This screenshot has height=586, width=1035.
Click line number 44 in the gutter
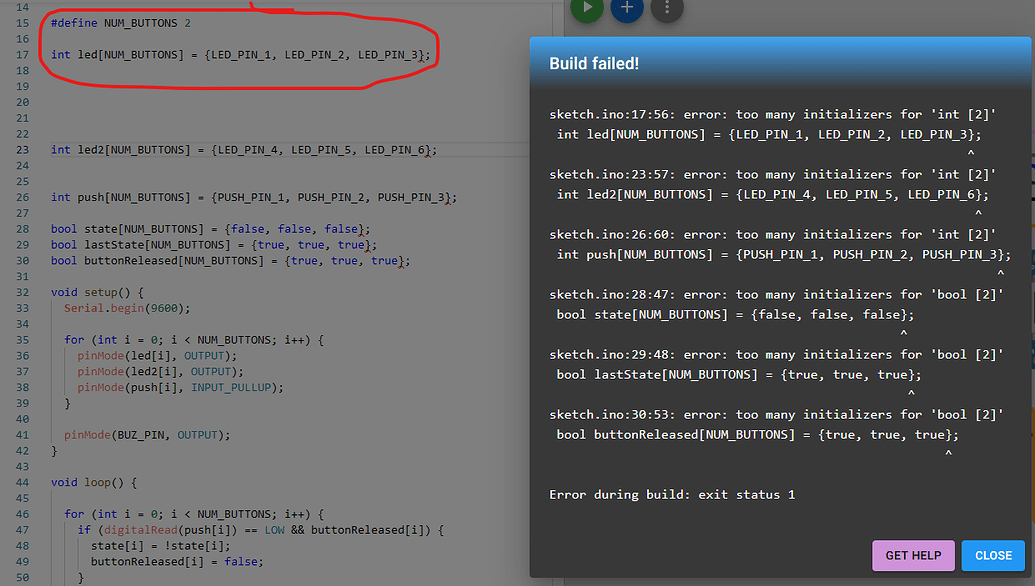click(x=22, y=482)
